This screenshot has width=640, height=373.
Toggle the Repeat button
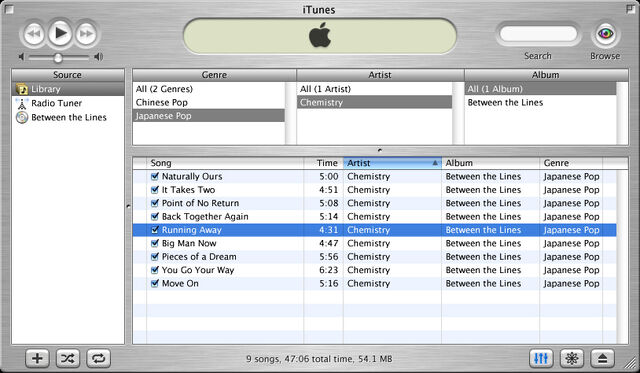pos(98,358)
